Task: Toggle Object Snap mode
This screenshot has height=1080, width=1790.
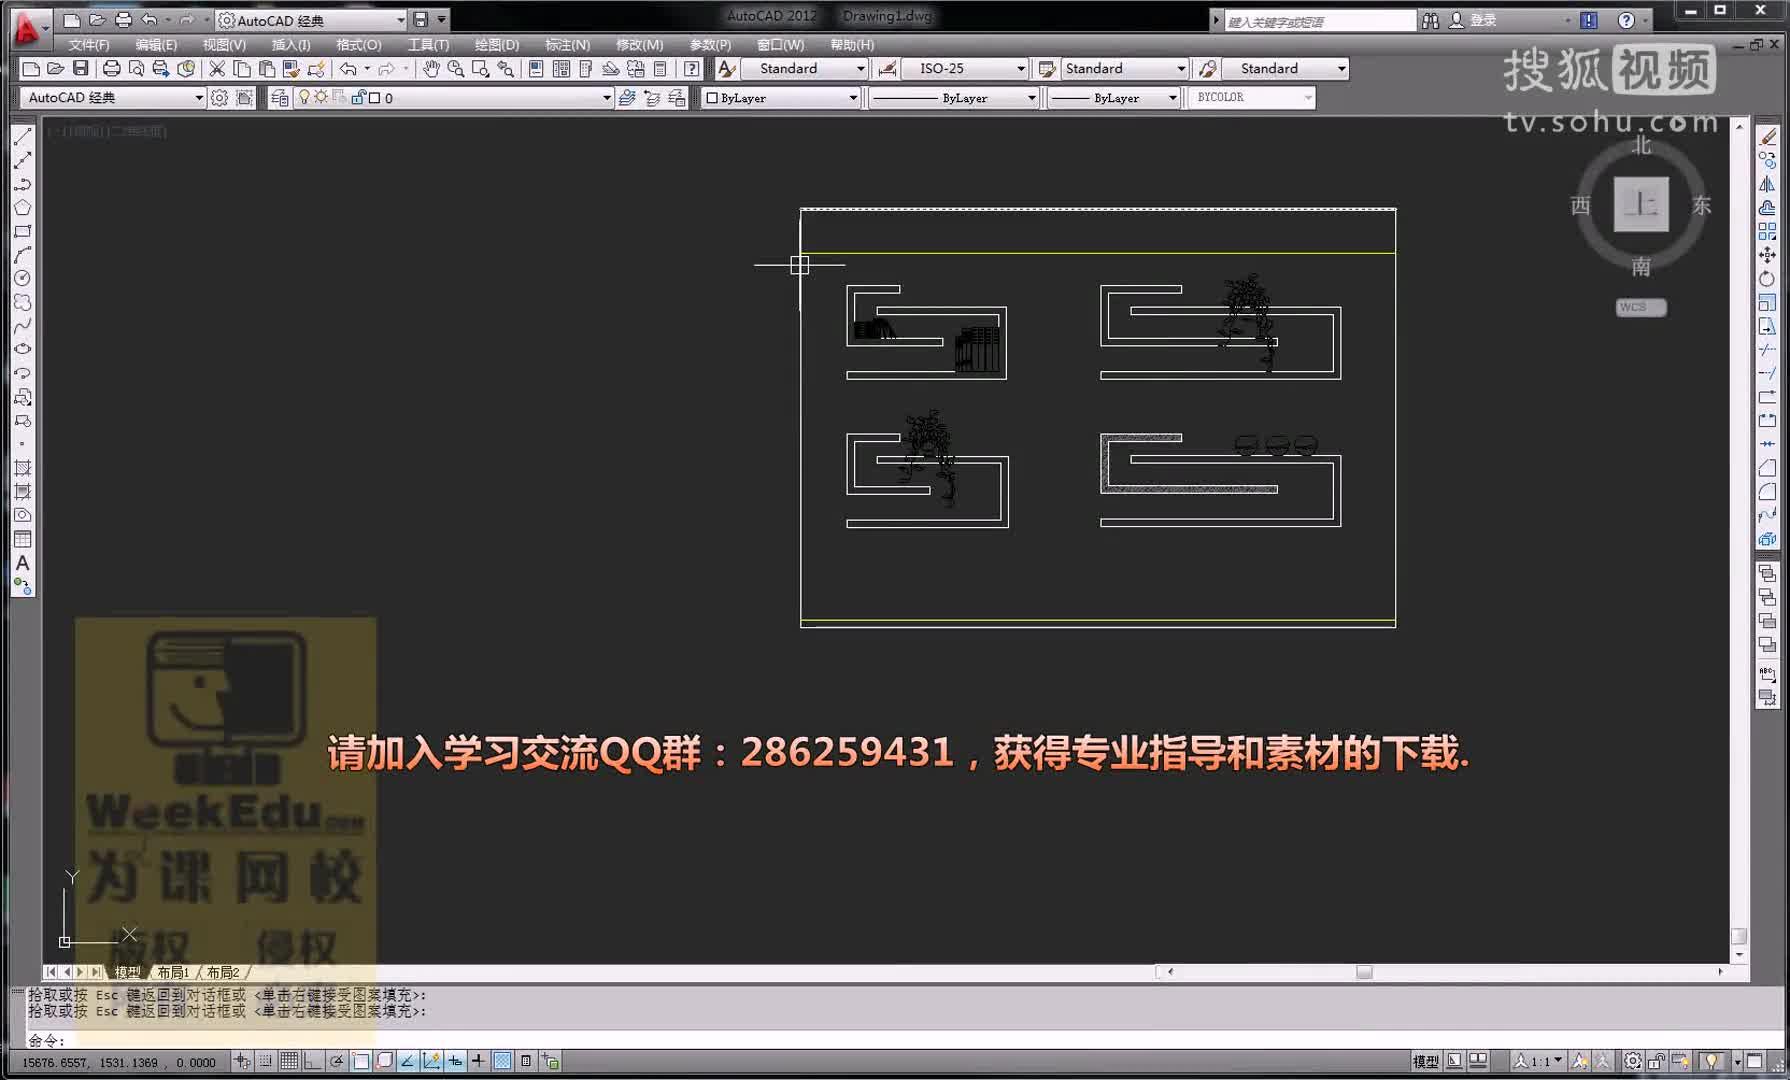Action: pyautogui.click(x=361, y=1060)
